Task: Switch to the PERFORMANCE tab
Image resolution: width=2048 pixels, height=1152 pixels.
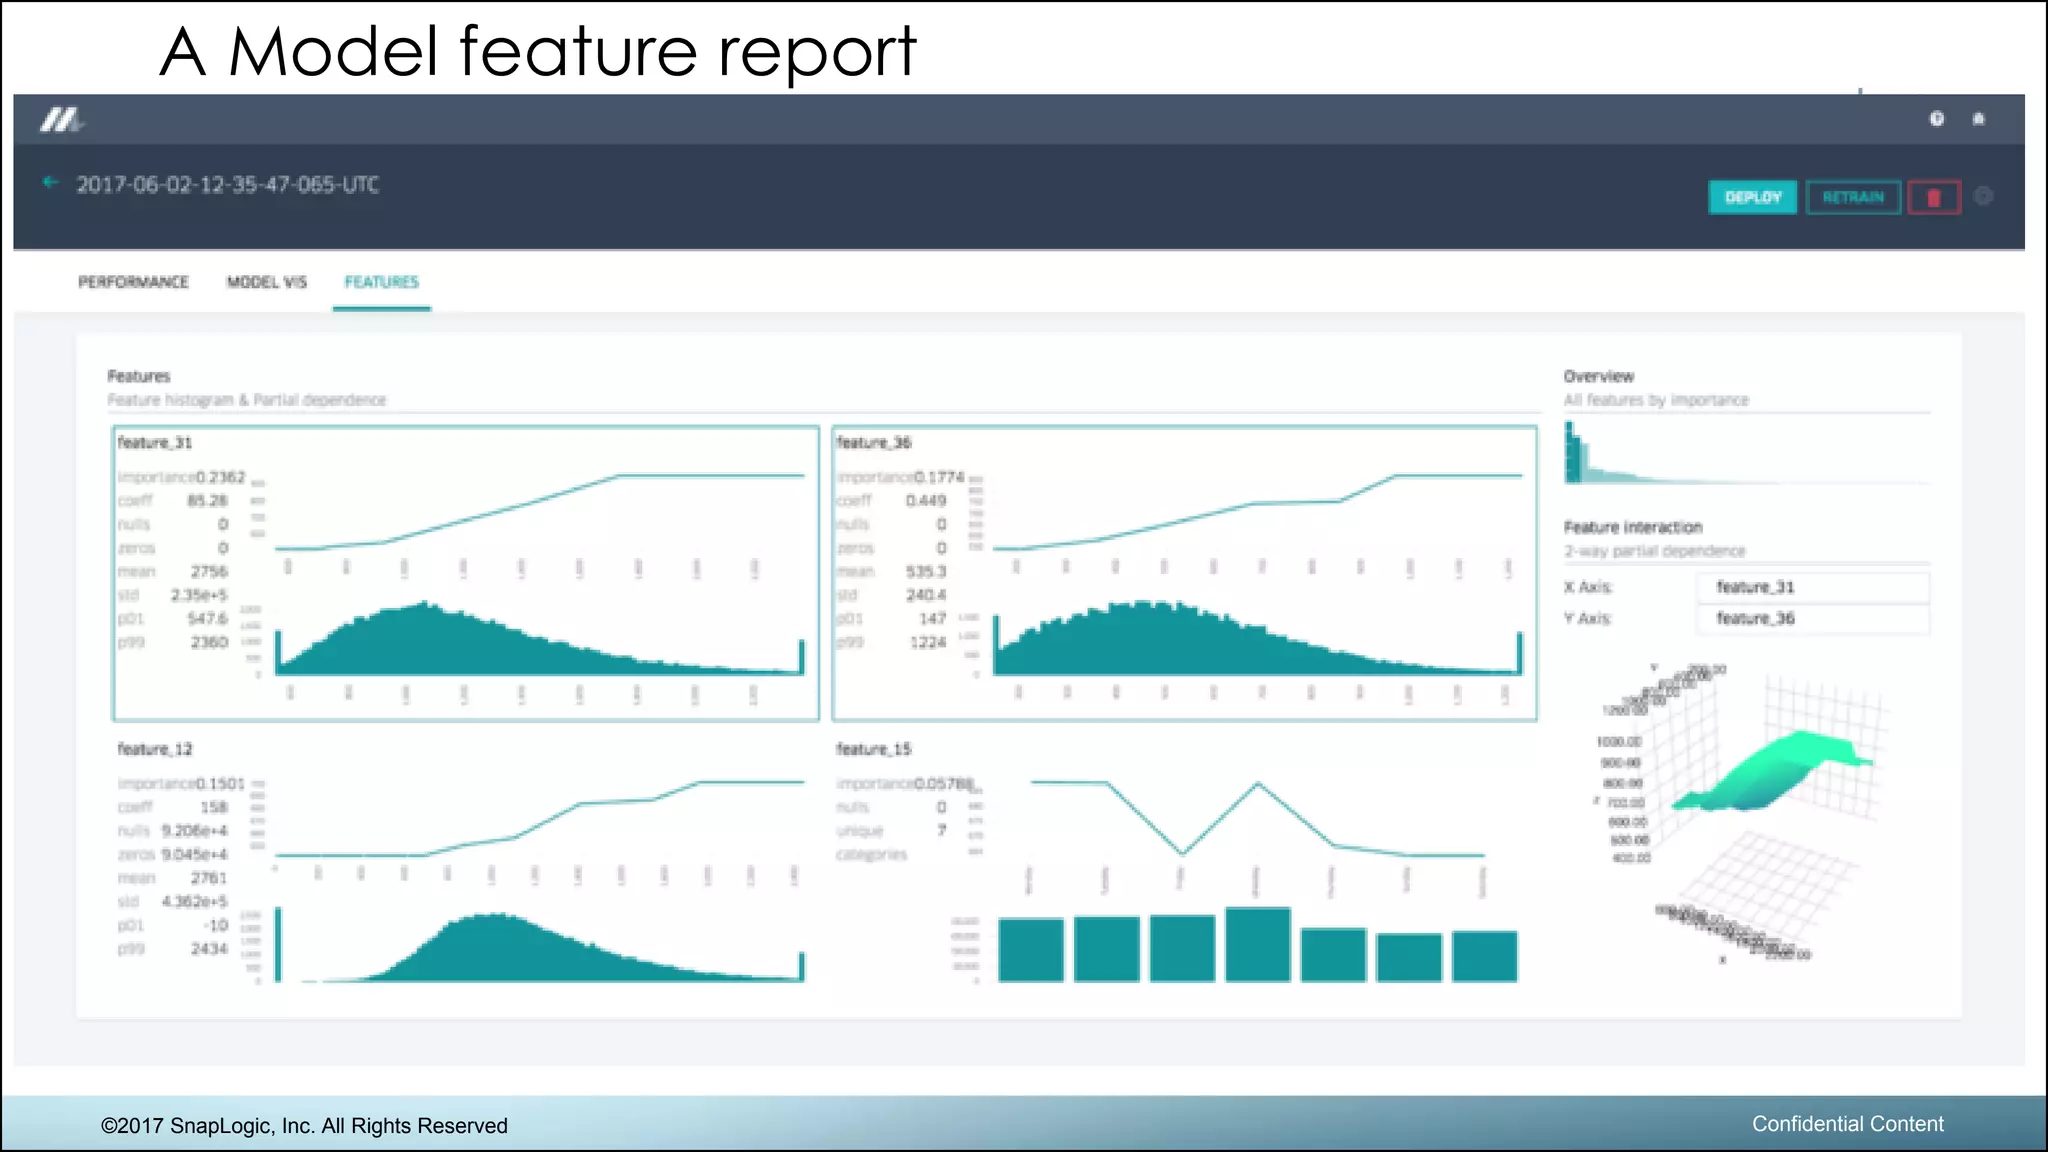Action: point(133,282)
